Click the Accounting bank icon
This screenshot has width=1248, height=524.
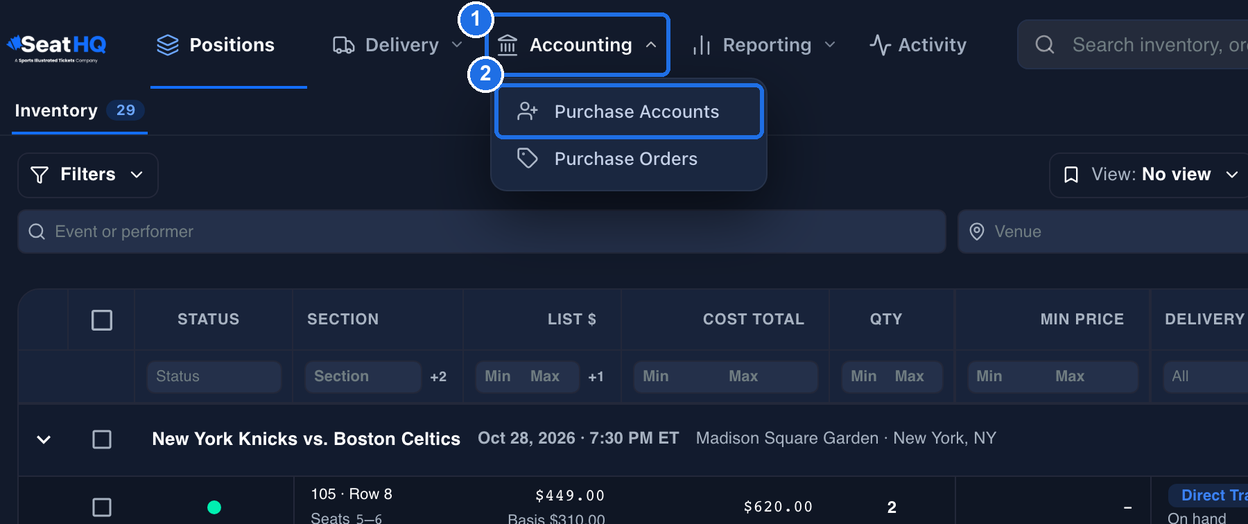pyautogui.click(x=508, y=45)
